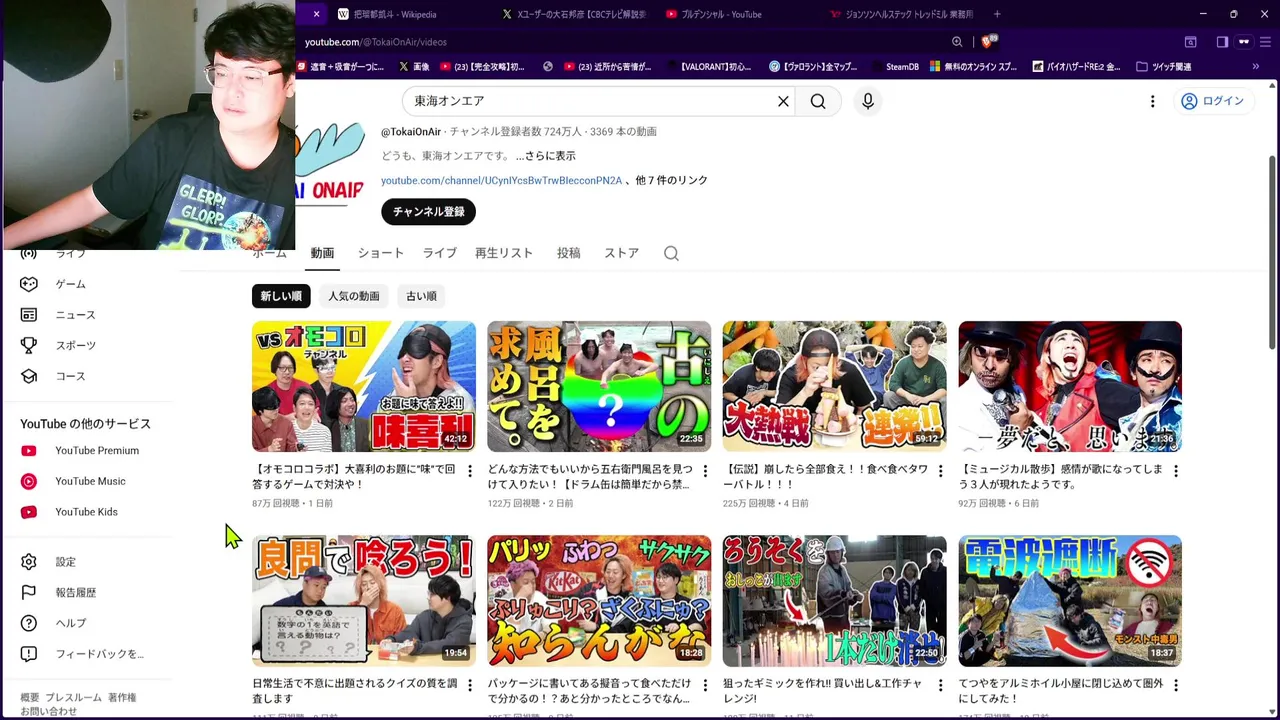Viewport: 1280px width, 720px height.
Task: Open 他 7 件のリンク more links
Action: point(672,181)
